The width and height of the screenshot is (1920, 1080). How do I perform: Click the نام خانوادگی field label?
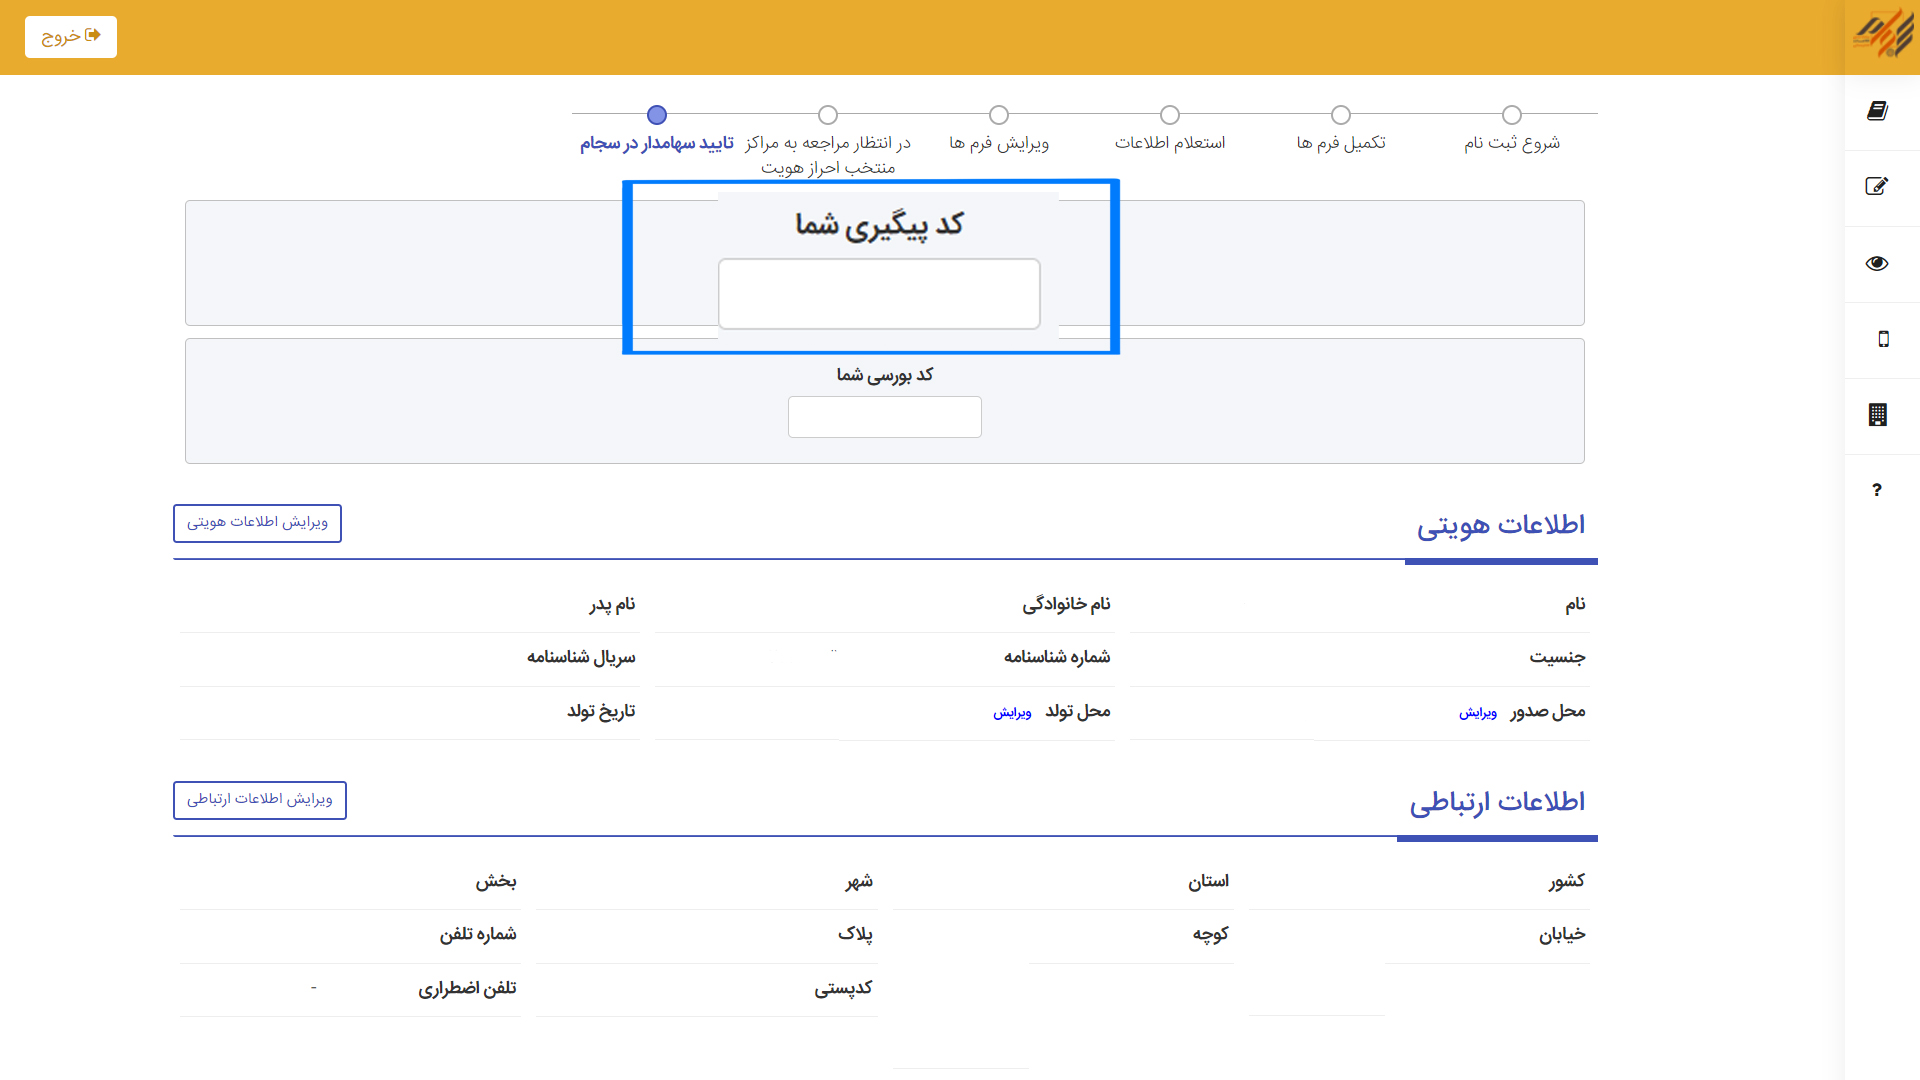(1066, 605)
